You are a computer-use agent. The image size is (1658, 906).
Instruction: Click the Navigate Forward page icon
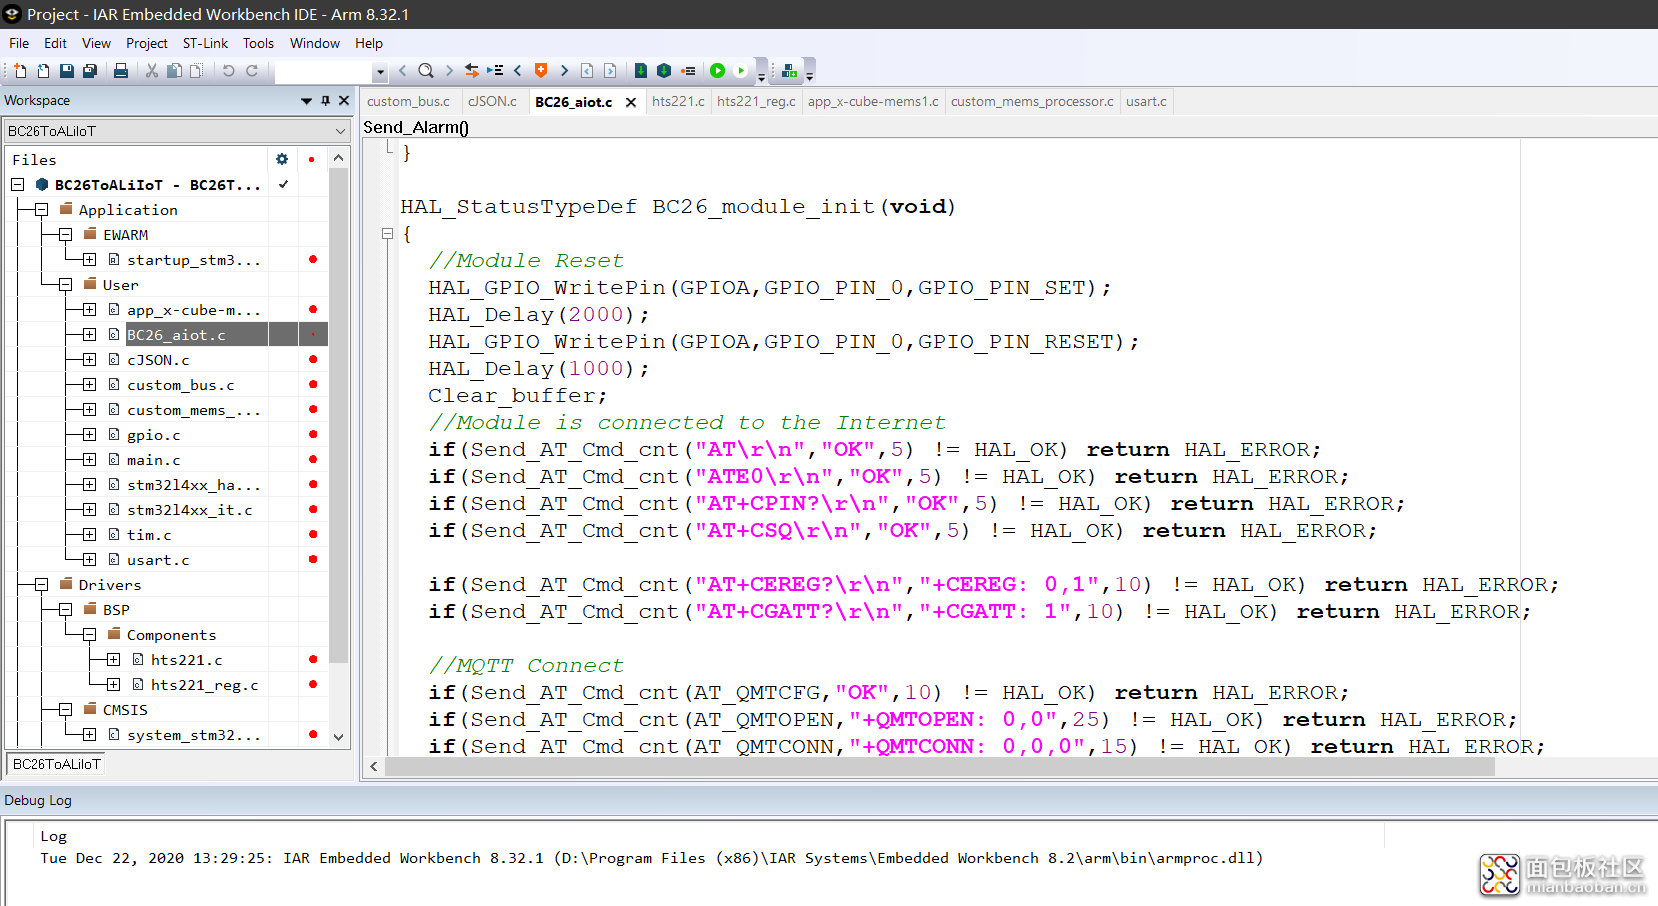[610, 71]
